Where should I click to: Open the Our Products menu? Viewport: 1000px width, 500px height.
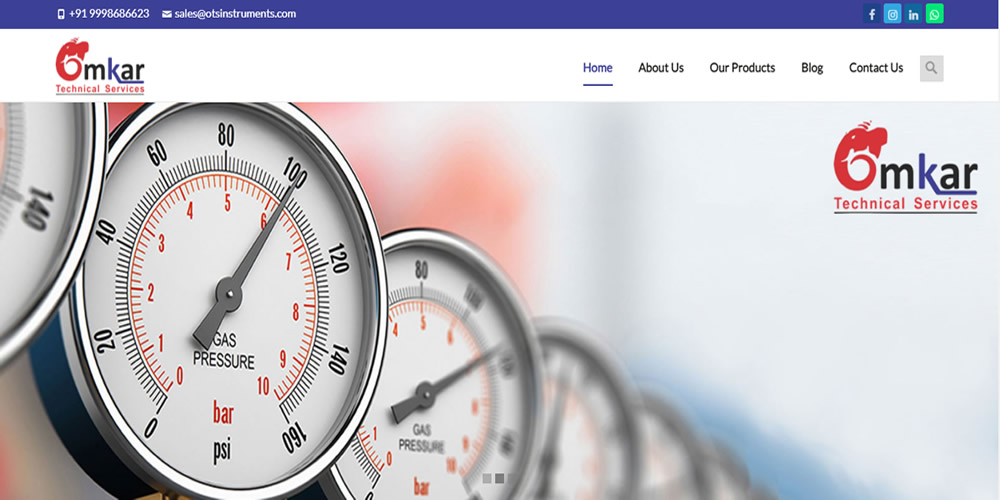742,68
